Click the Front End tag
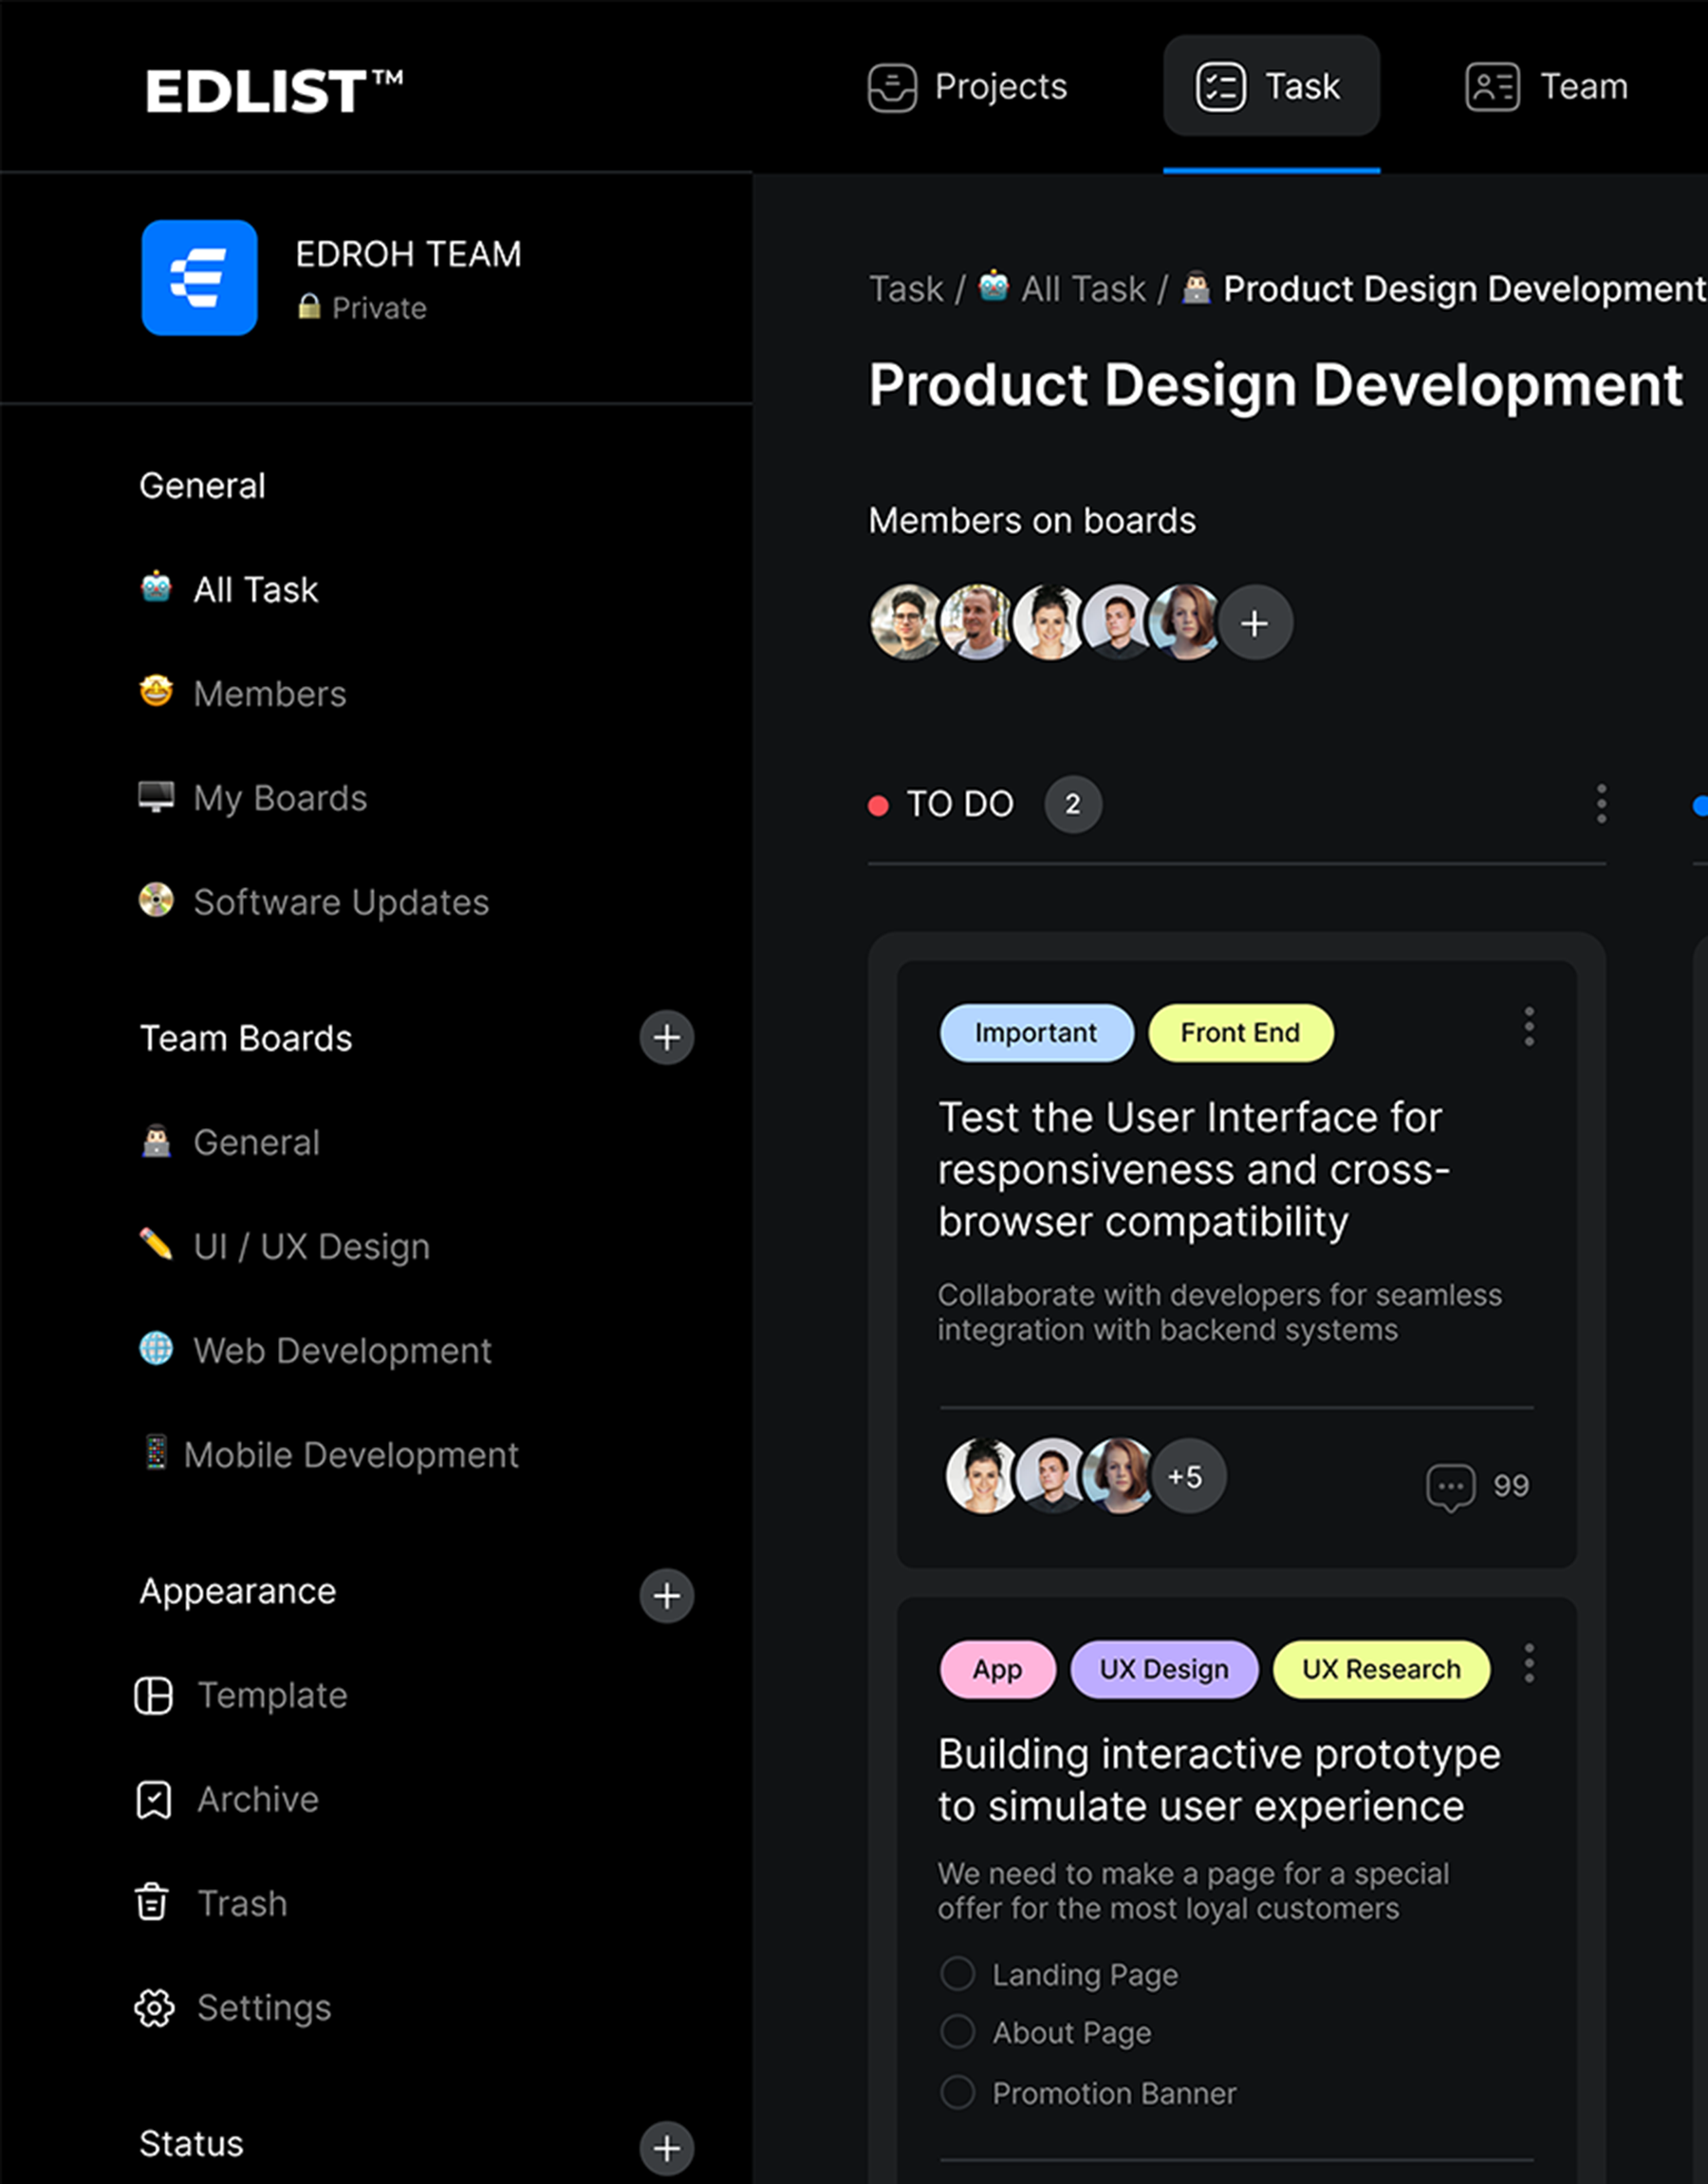This screenshot has width=1708, height=2184. [x=1240, y=1033]
